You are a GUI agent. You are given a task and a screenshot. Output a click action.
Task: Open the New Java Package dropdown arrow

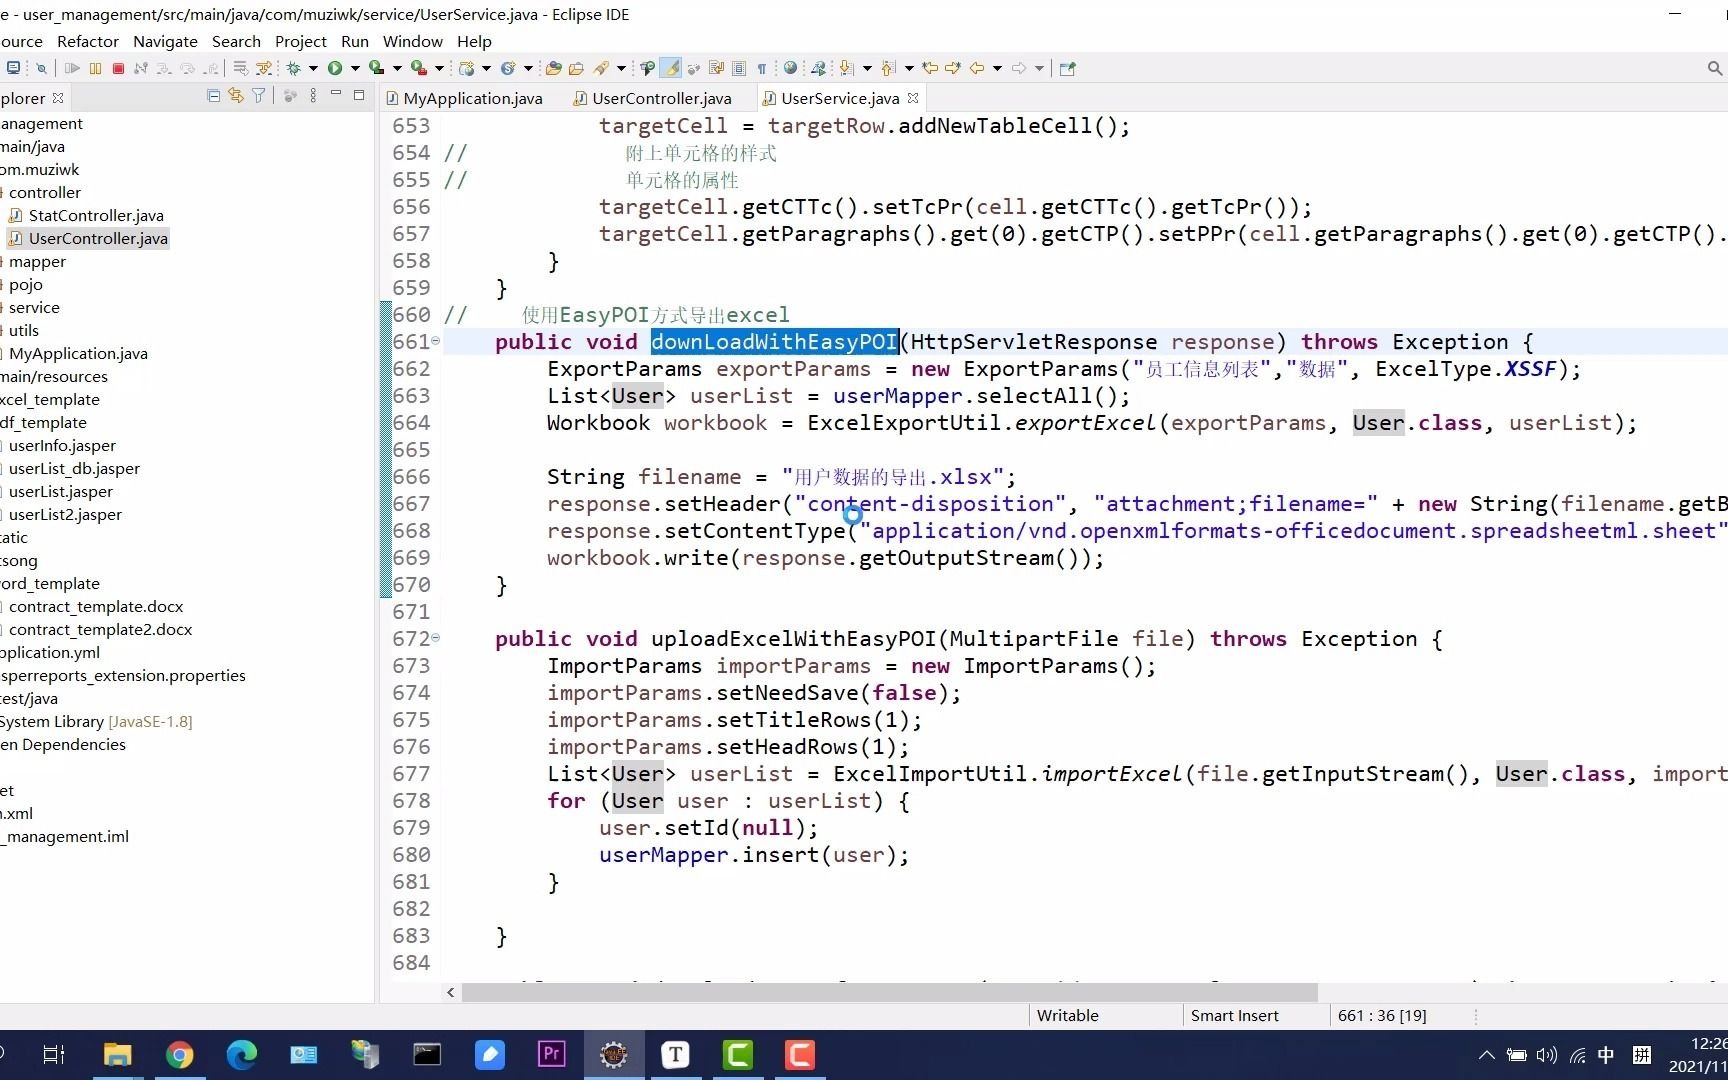tap(486, 68)
